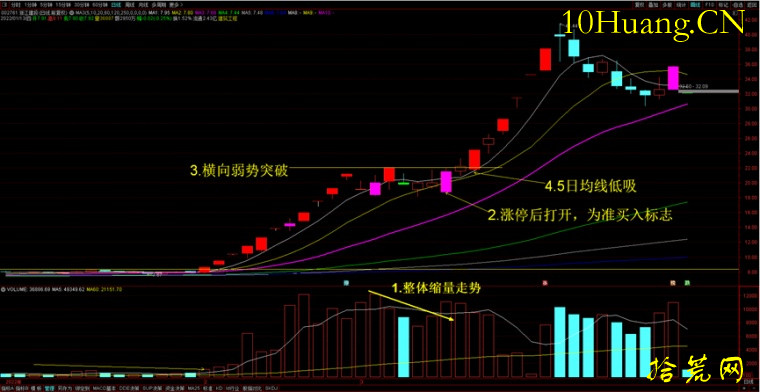The image size is (760, 392).
Task: Select the 60分钟 period tab
Action: click(x=100, y=4)
